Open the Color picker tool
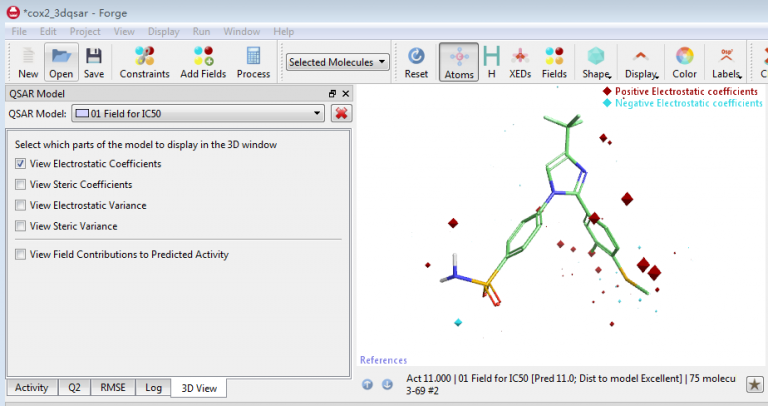 point(684,62)
